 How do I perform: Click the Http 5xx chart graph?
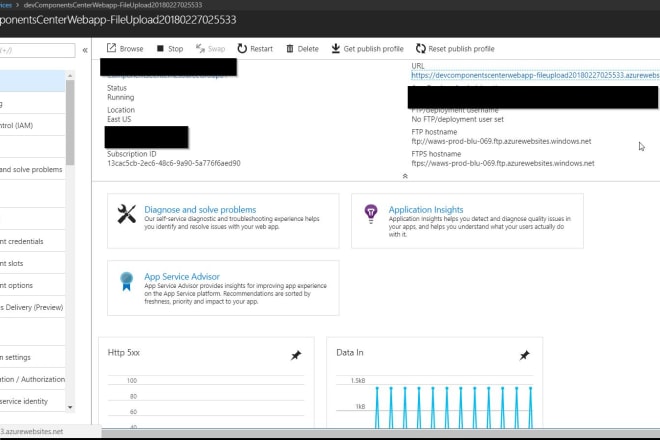206,402
